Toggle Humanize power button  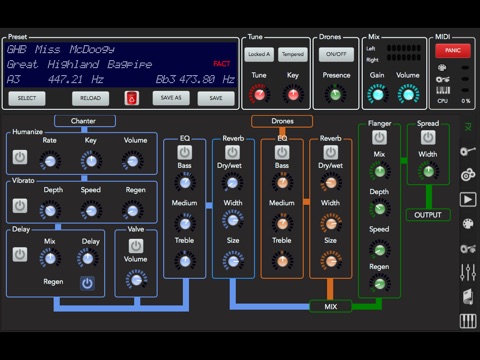tap(20, 157)
